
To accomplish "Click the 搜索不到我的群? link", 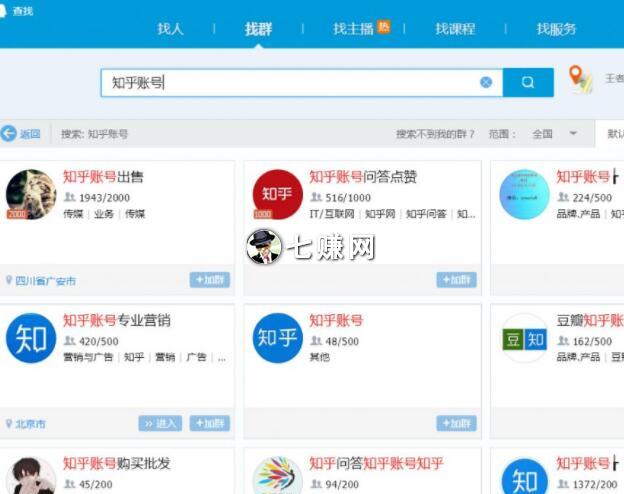I will coord(435,134).
